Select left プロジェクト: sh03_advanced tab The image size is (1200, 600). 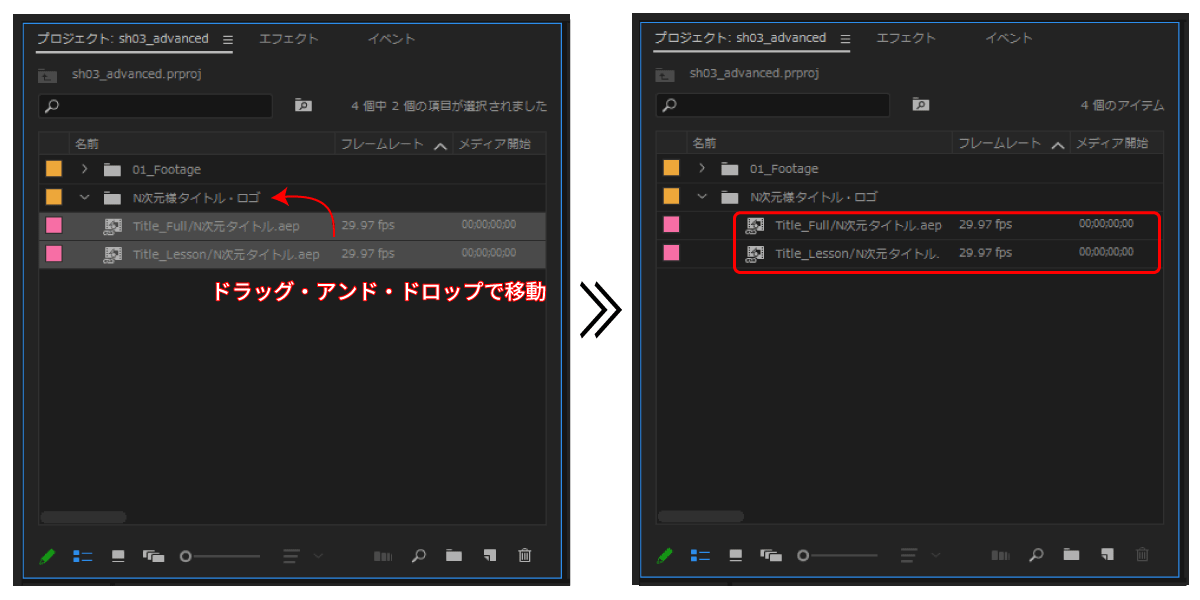[x=123, y=39]
